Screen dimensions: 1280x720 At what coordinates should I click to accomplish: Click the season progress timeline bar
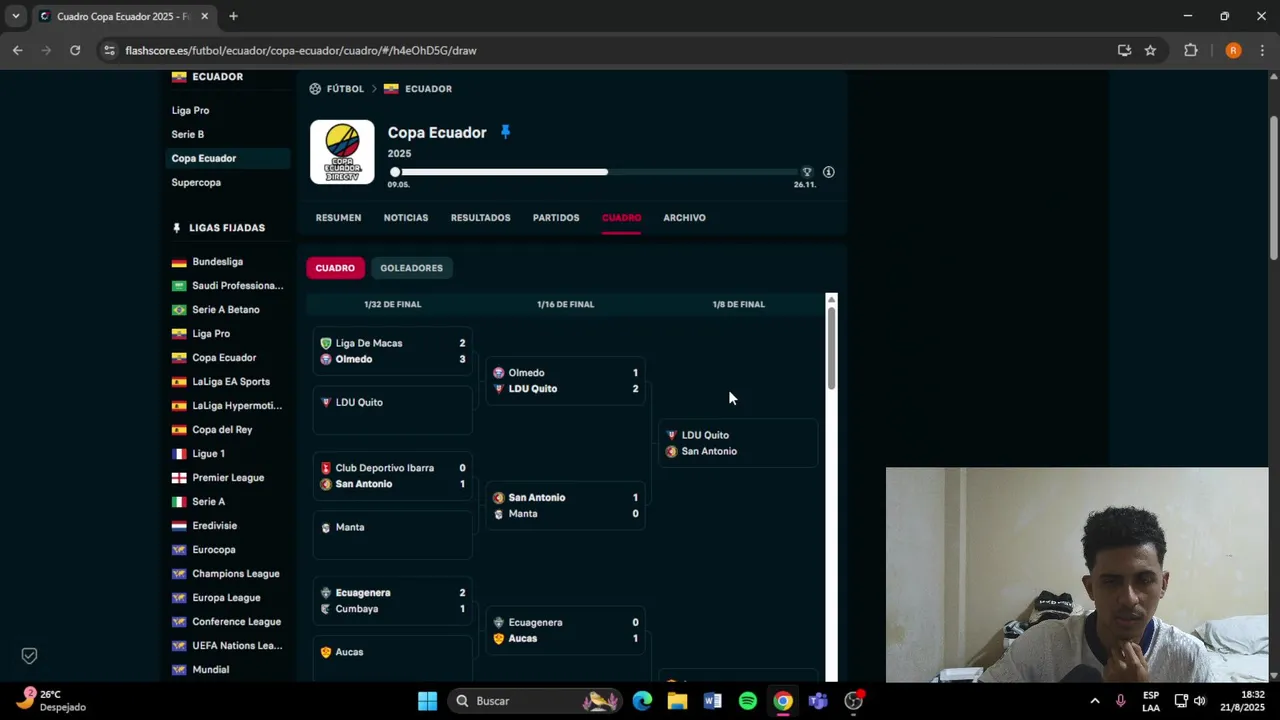[x=601, y=172]
